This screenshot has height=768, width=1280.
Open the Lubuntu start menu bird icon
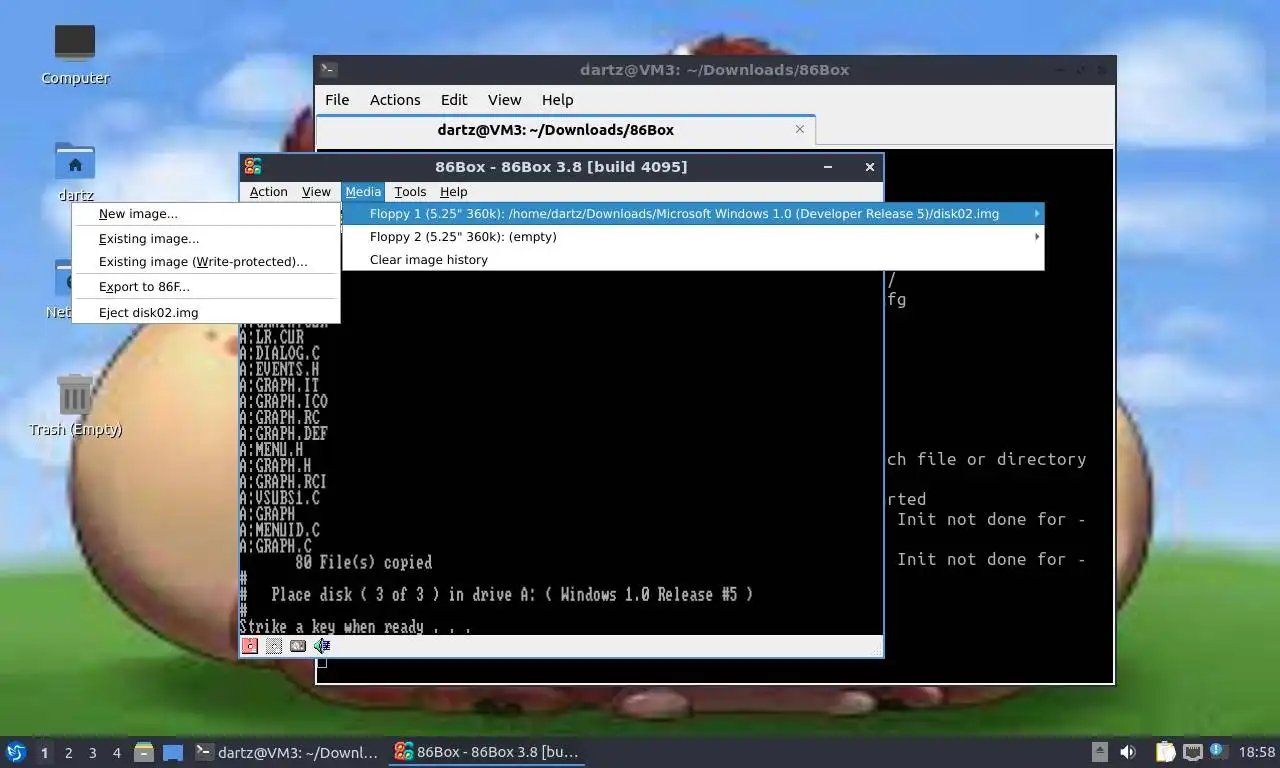(15, 752)
